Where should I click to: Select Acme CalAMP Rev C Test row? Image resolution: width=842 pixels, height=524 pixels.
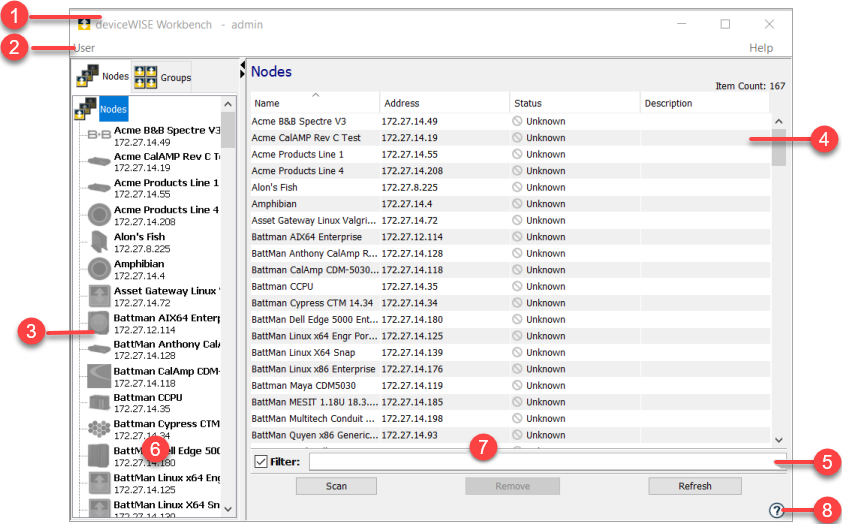coord(510,137)
